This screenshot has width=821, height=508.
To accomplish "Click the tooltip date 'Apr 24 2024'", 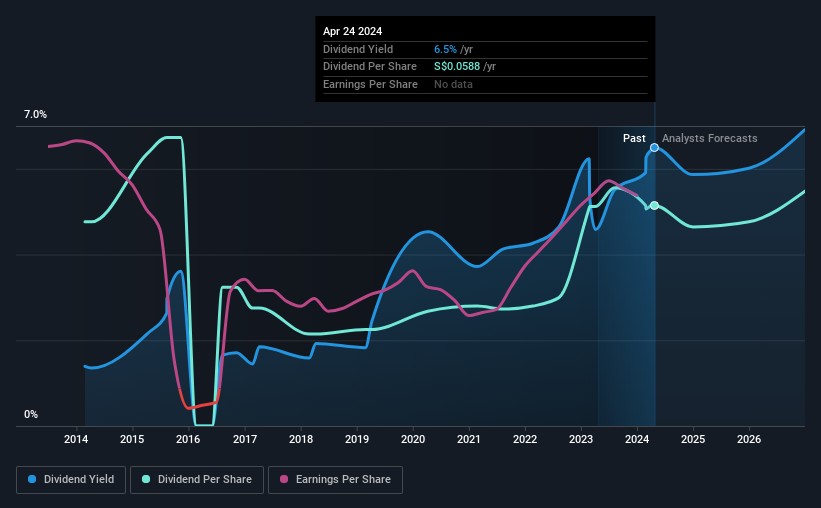I will [x=352, y=31].
